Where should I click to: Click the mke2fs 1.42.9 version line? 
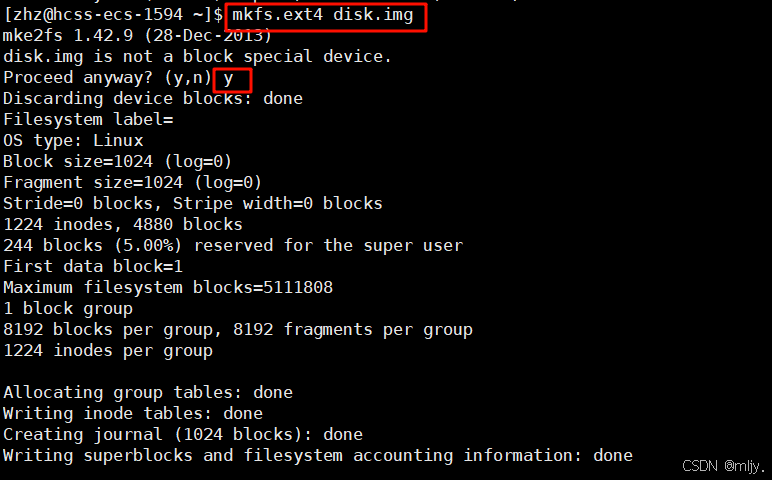click(137, 35)
